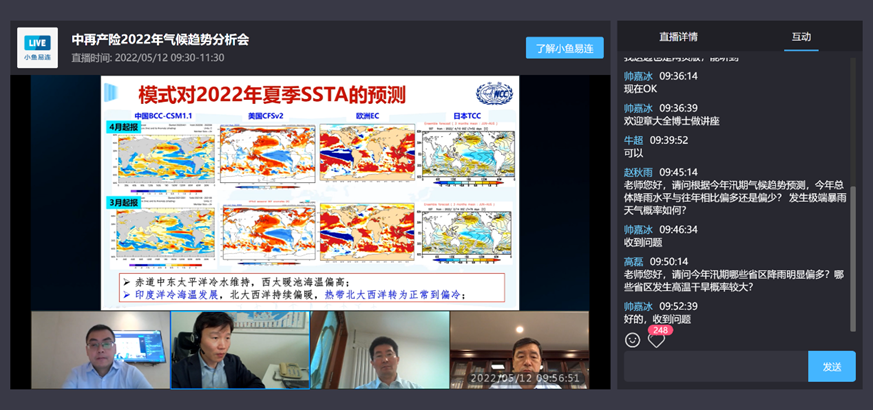Click 帅嘉冰 name at 09:36:39
This screenshot has height=410, width=873.
(637, 108)
